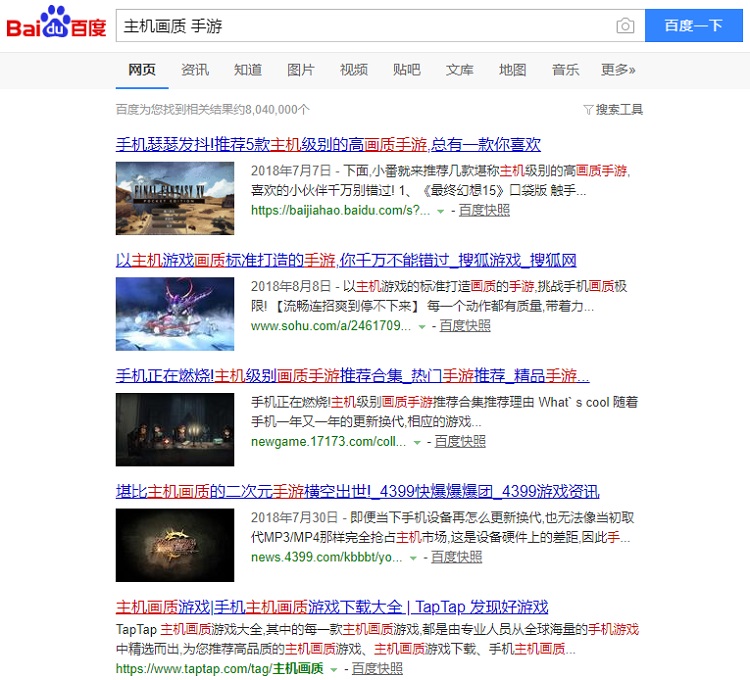The width and height of the screenshot is (750, 680).
Task: Click the thumbnail of the 4399 result
Action: point(175,545)
